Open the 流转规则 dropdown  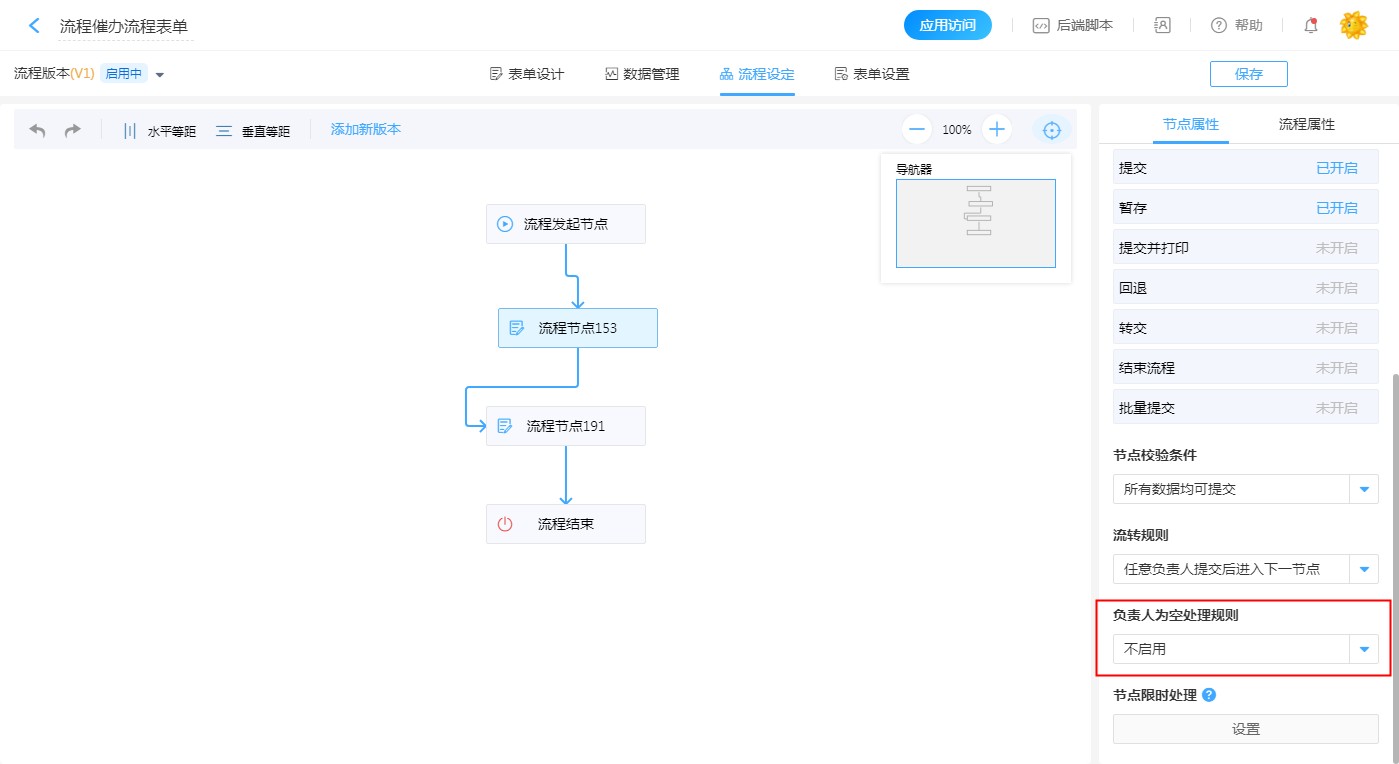point(1364,569)
